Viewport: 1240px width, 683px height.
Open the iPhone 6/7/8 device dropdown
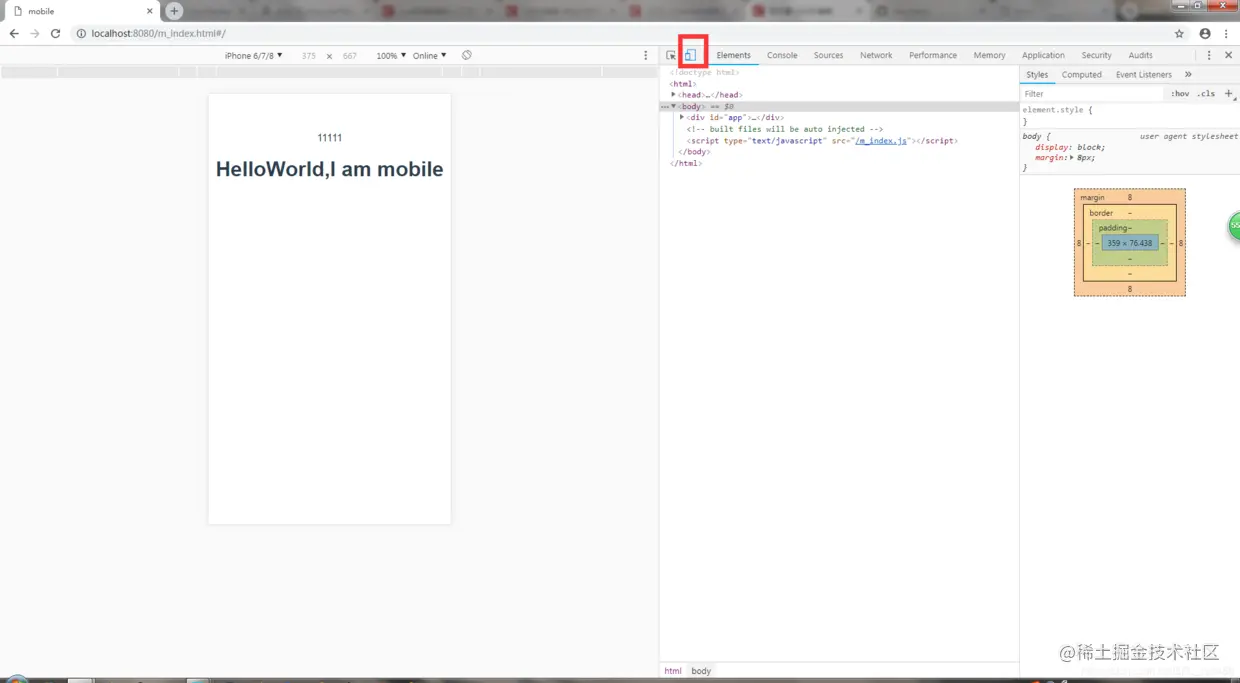click(x=254, y=56)
